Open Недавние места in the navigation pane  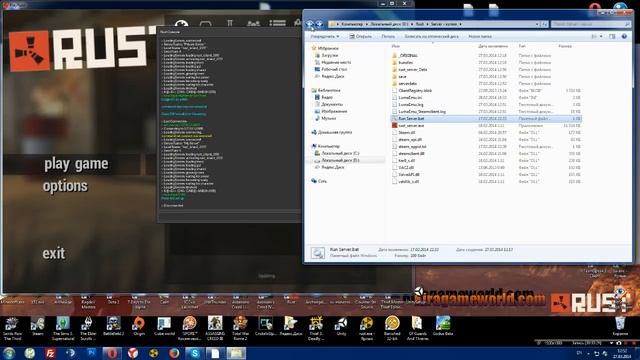tap(336, 62)
